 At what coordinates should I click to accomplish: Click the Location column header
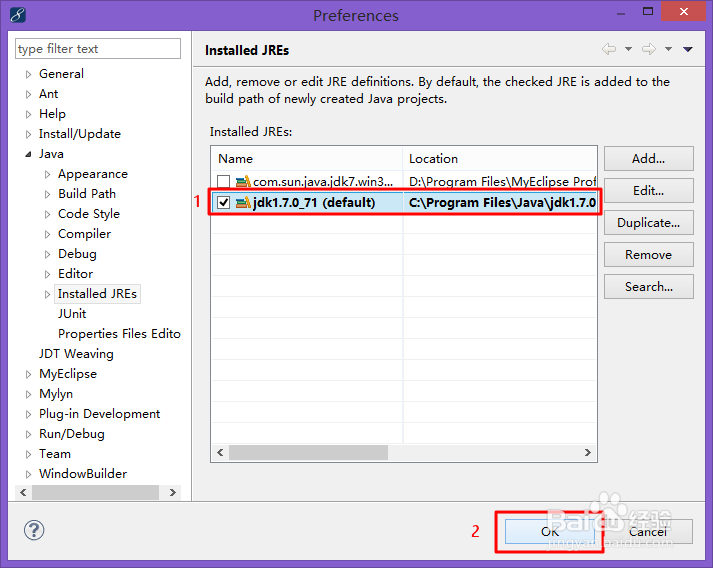500,159
